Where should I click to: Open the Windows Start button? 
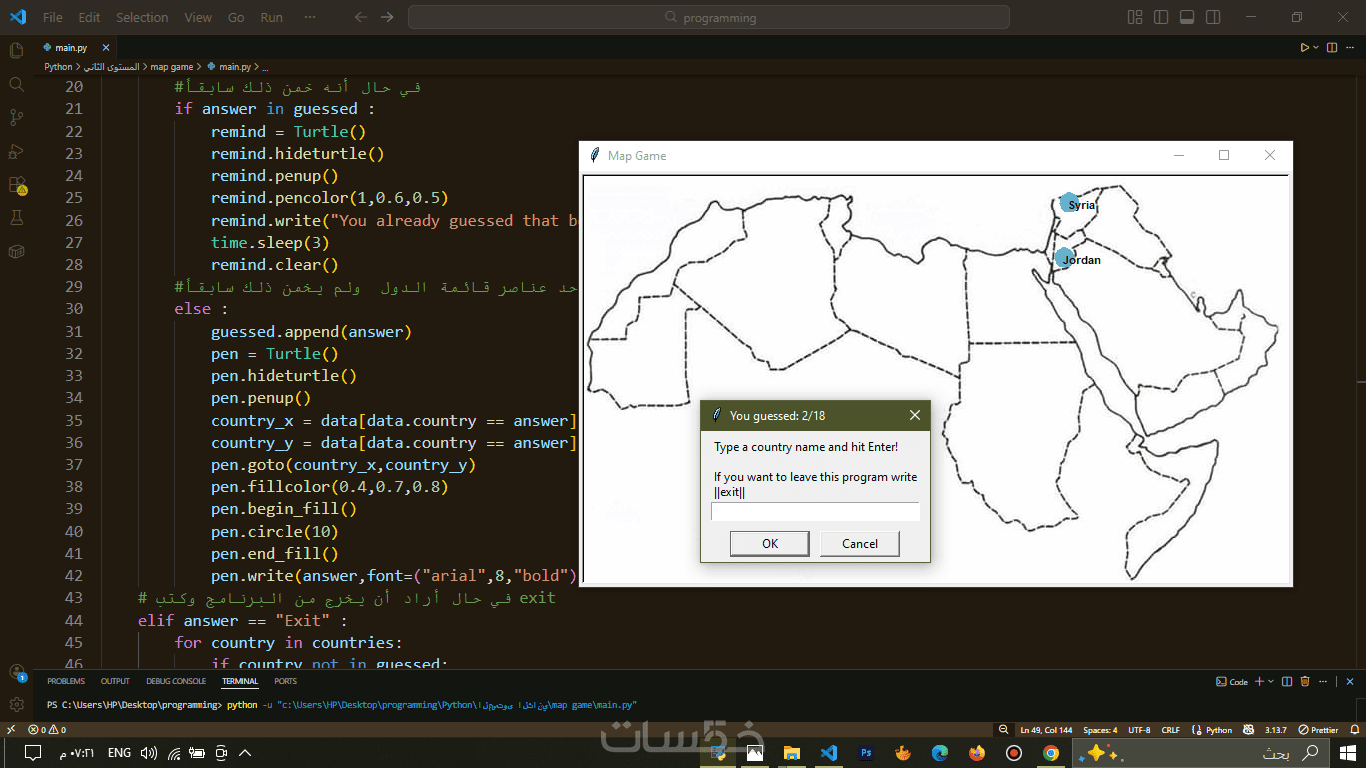[1348, 753]
